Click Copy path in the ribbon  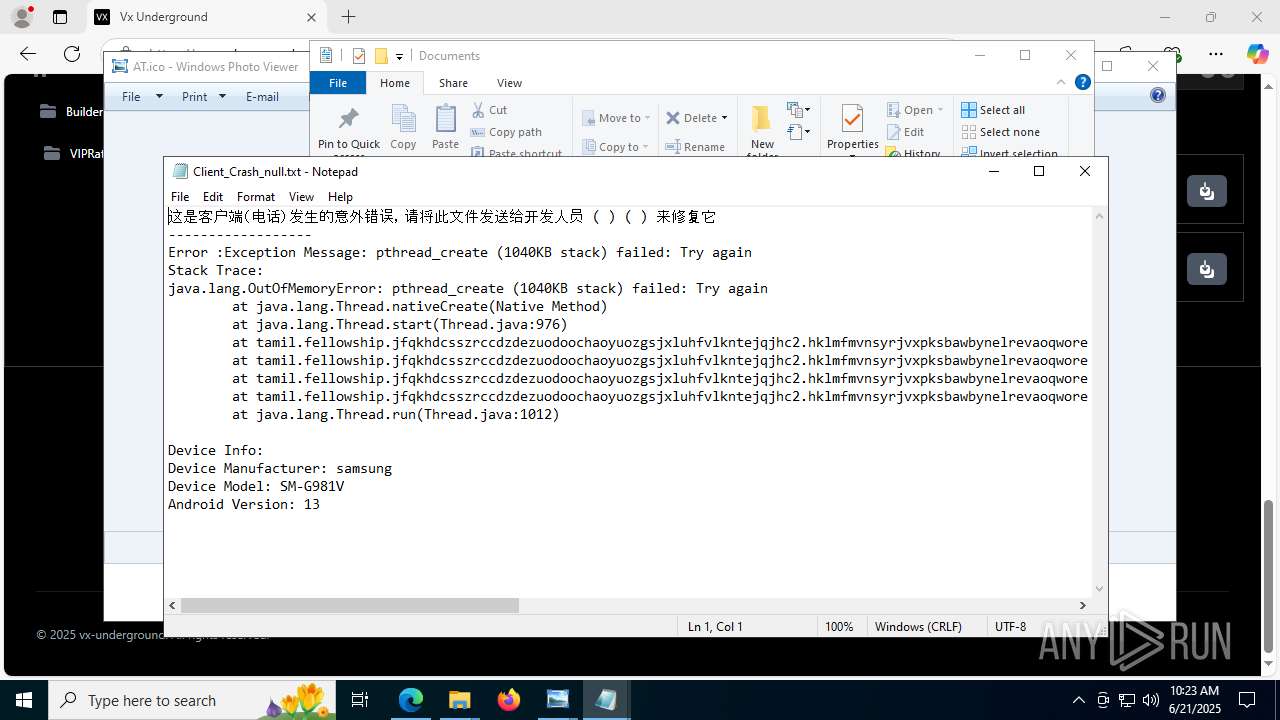(506, 132)
